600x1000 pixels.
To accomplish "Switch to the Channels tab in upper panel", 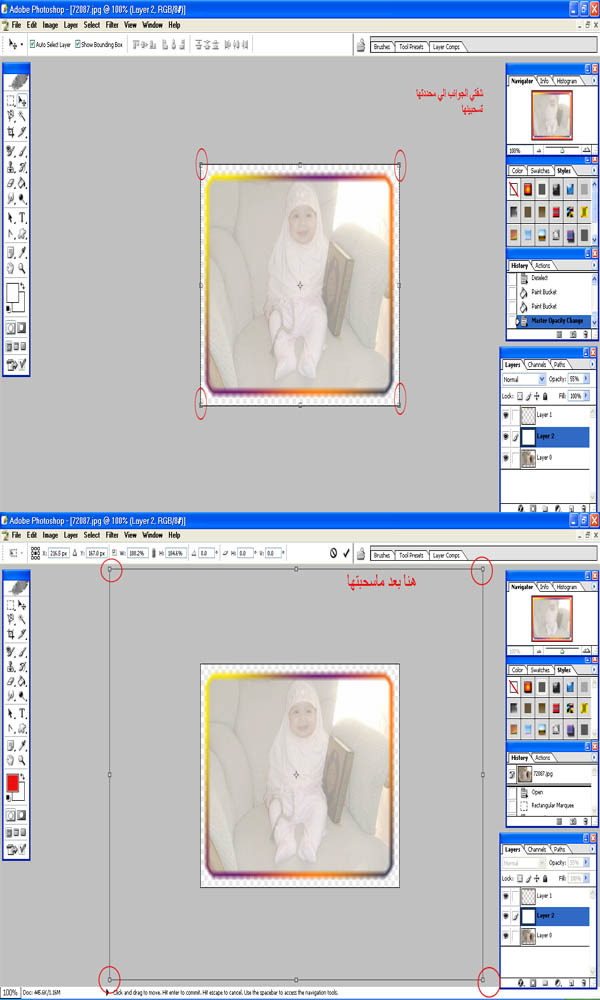I will (x=536, y=365).
